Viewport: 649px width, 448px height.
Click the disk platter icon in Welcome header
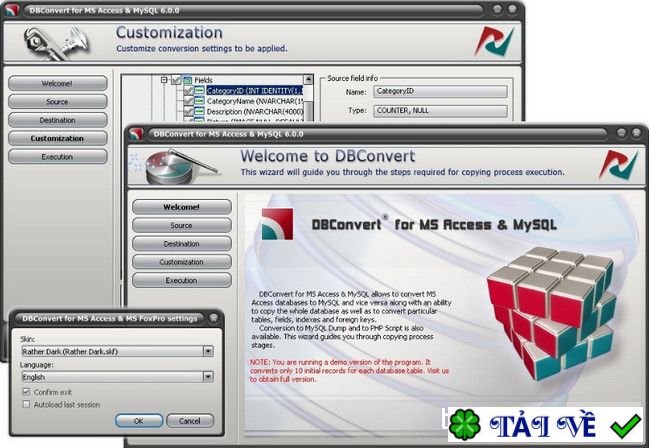177,166
